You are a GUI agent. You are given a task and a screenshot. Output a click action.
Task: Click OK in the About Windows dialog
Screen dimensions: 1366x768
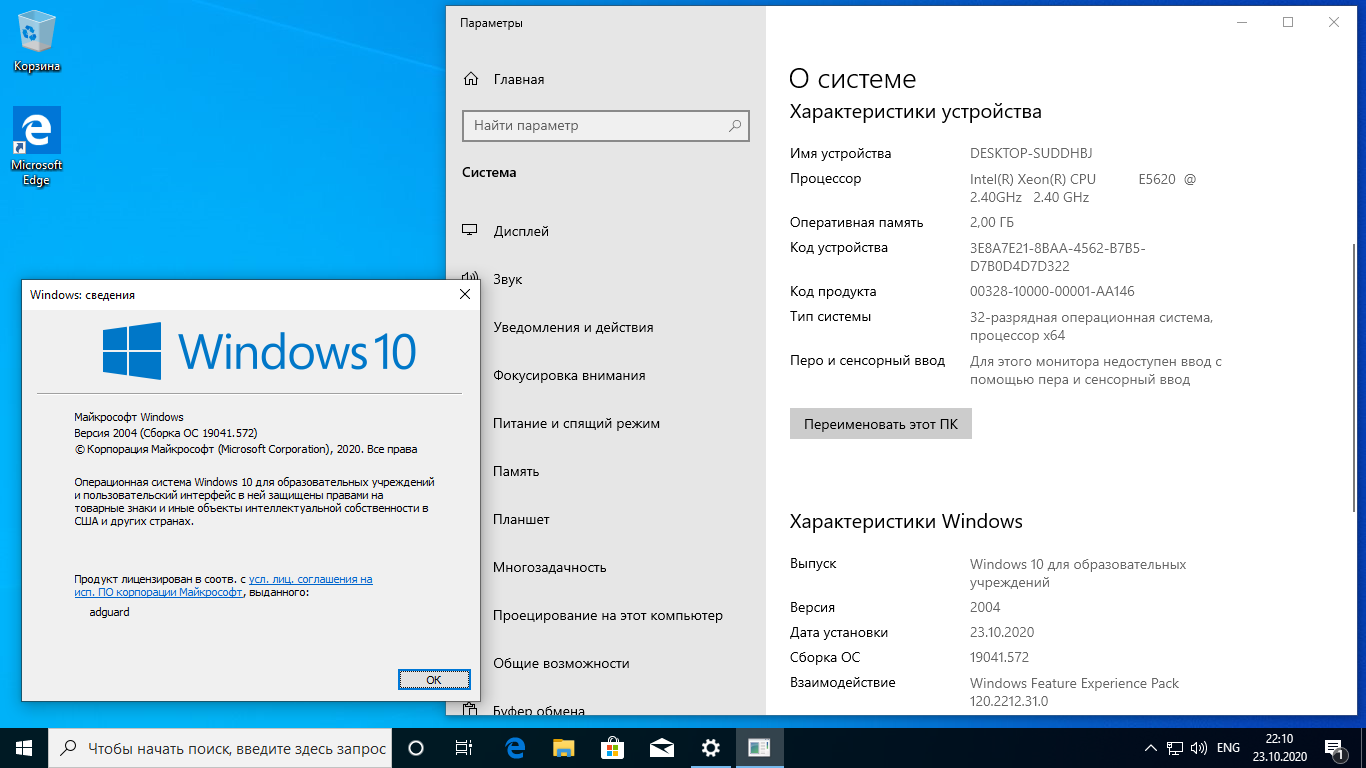(433, 679)
